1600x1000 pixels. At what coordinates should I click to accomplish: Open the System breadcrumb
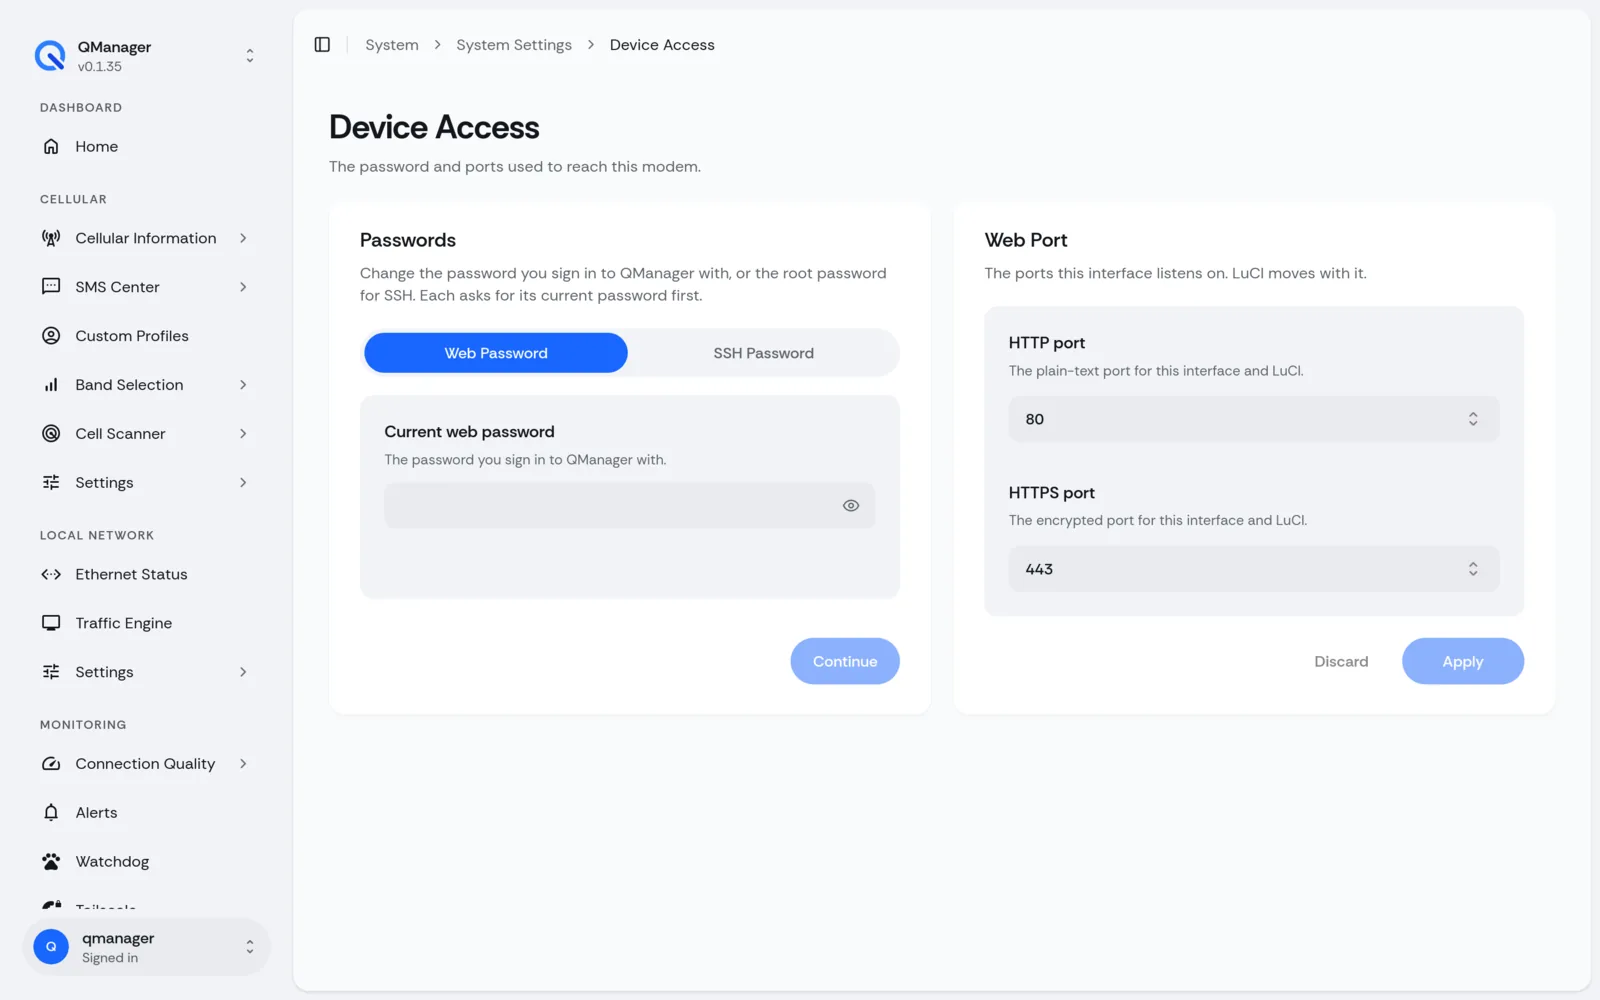point(392,45)
